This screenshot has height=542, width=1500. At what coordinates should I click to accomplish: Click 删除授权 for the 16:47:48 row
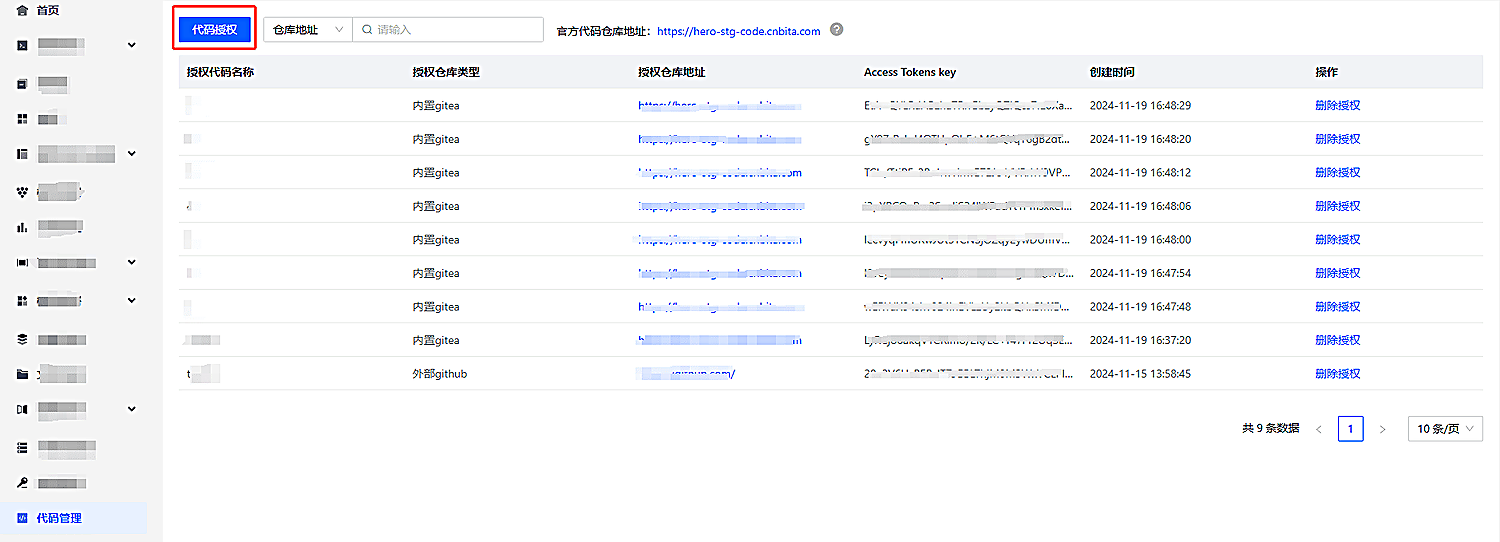(1338, 307)
